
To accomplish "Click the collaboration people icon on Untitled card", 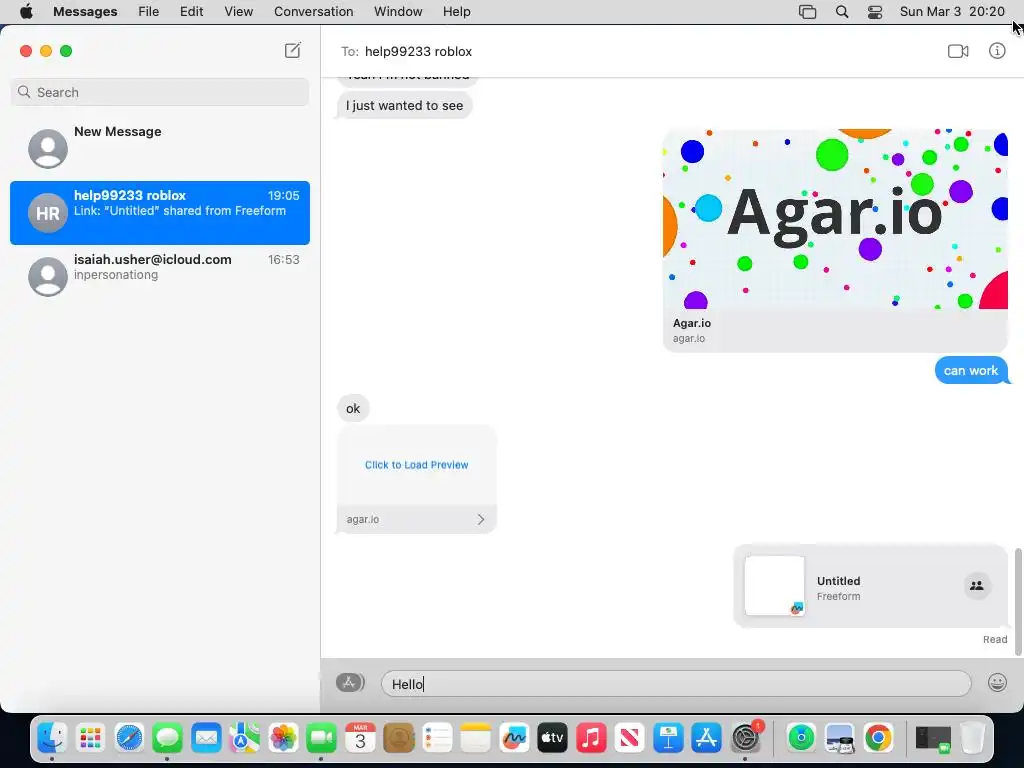I will coord(977,586).
